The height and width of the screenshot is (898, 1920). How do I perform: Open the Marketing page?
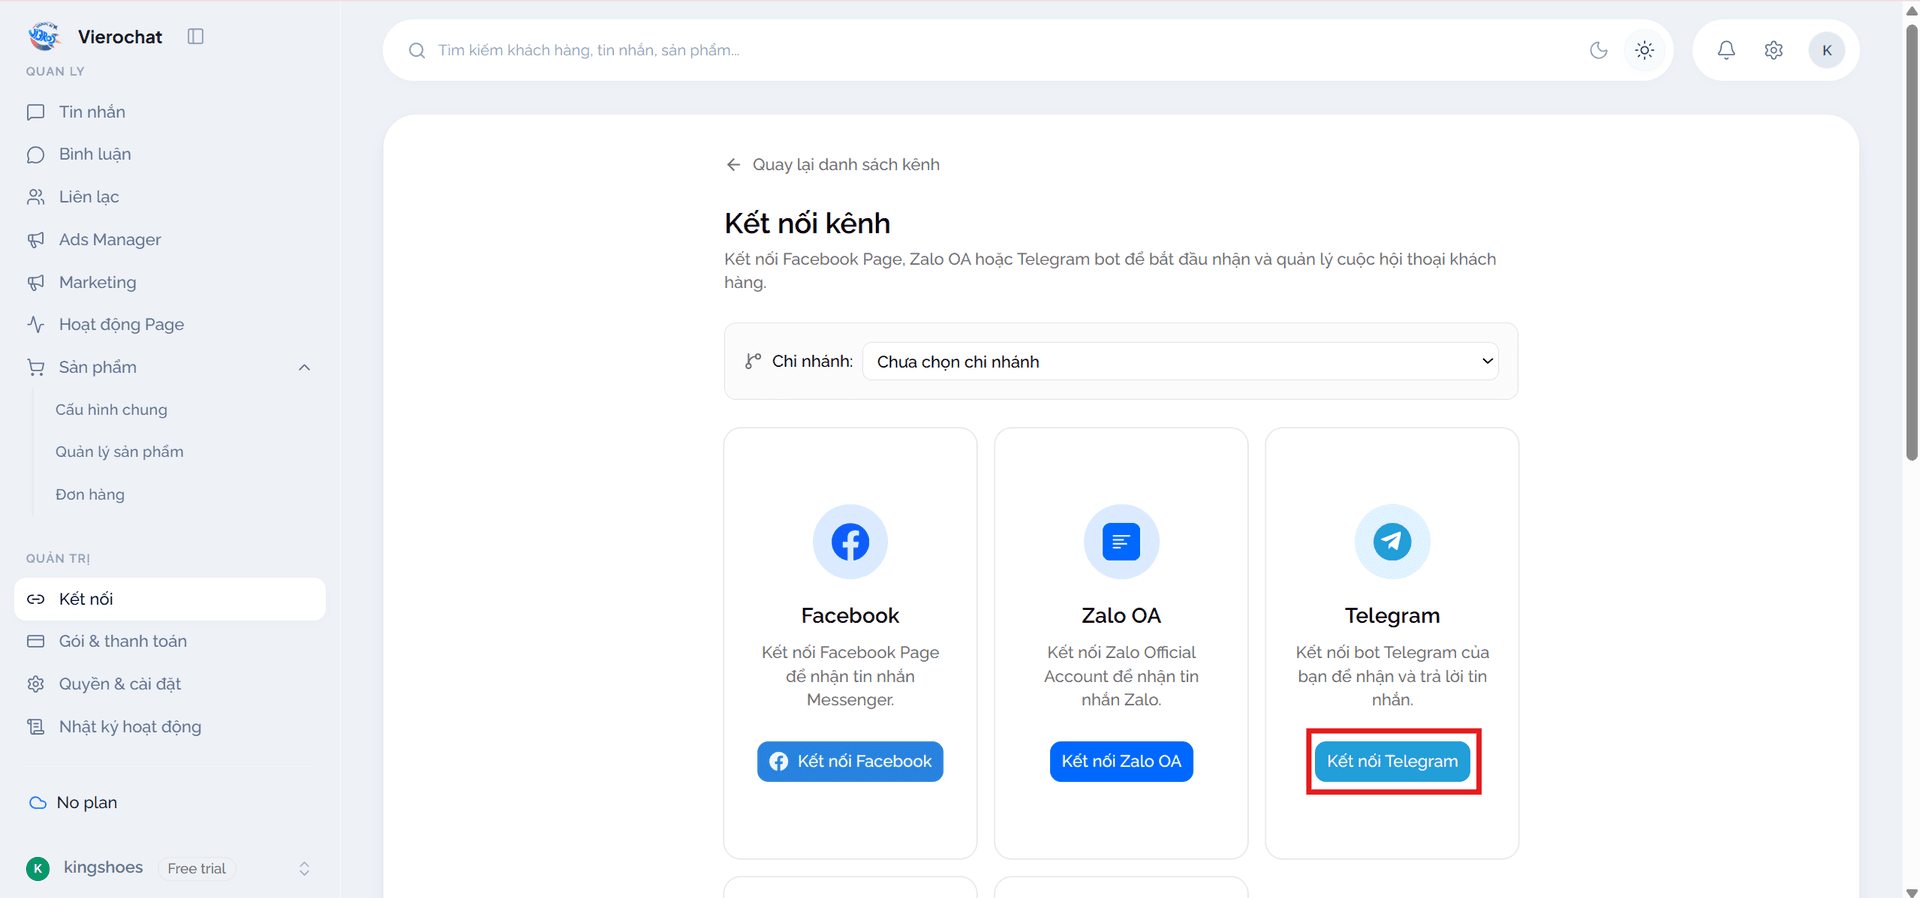tap(170, 282)
